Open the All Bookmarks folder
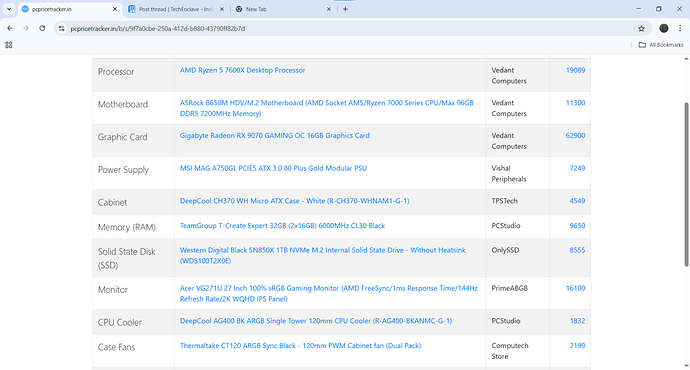The height and width of the screenshot is (370, 690). click(x=661, y=45)
